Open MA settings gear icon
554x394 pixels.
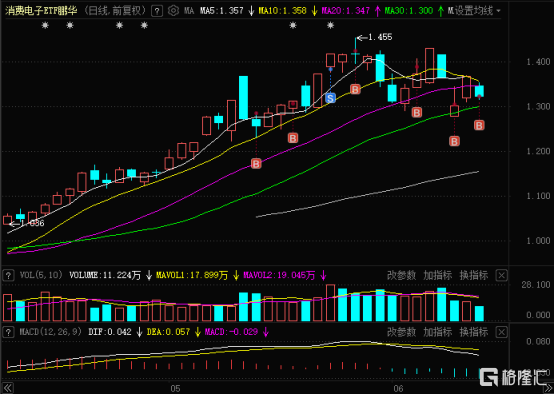point(173,11)
